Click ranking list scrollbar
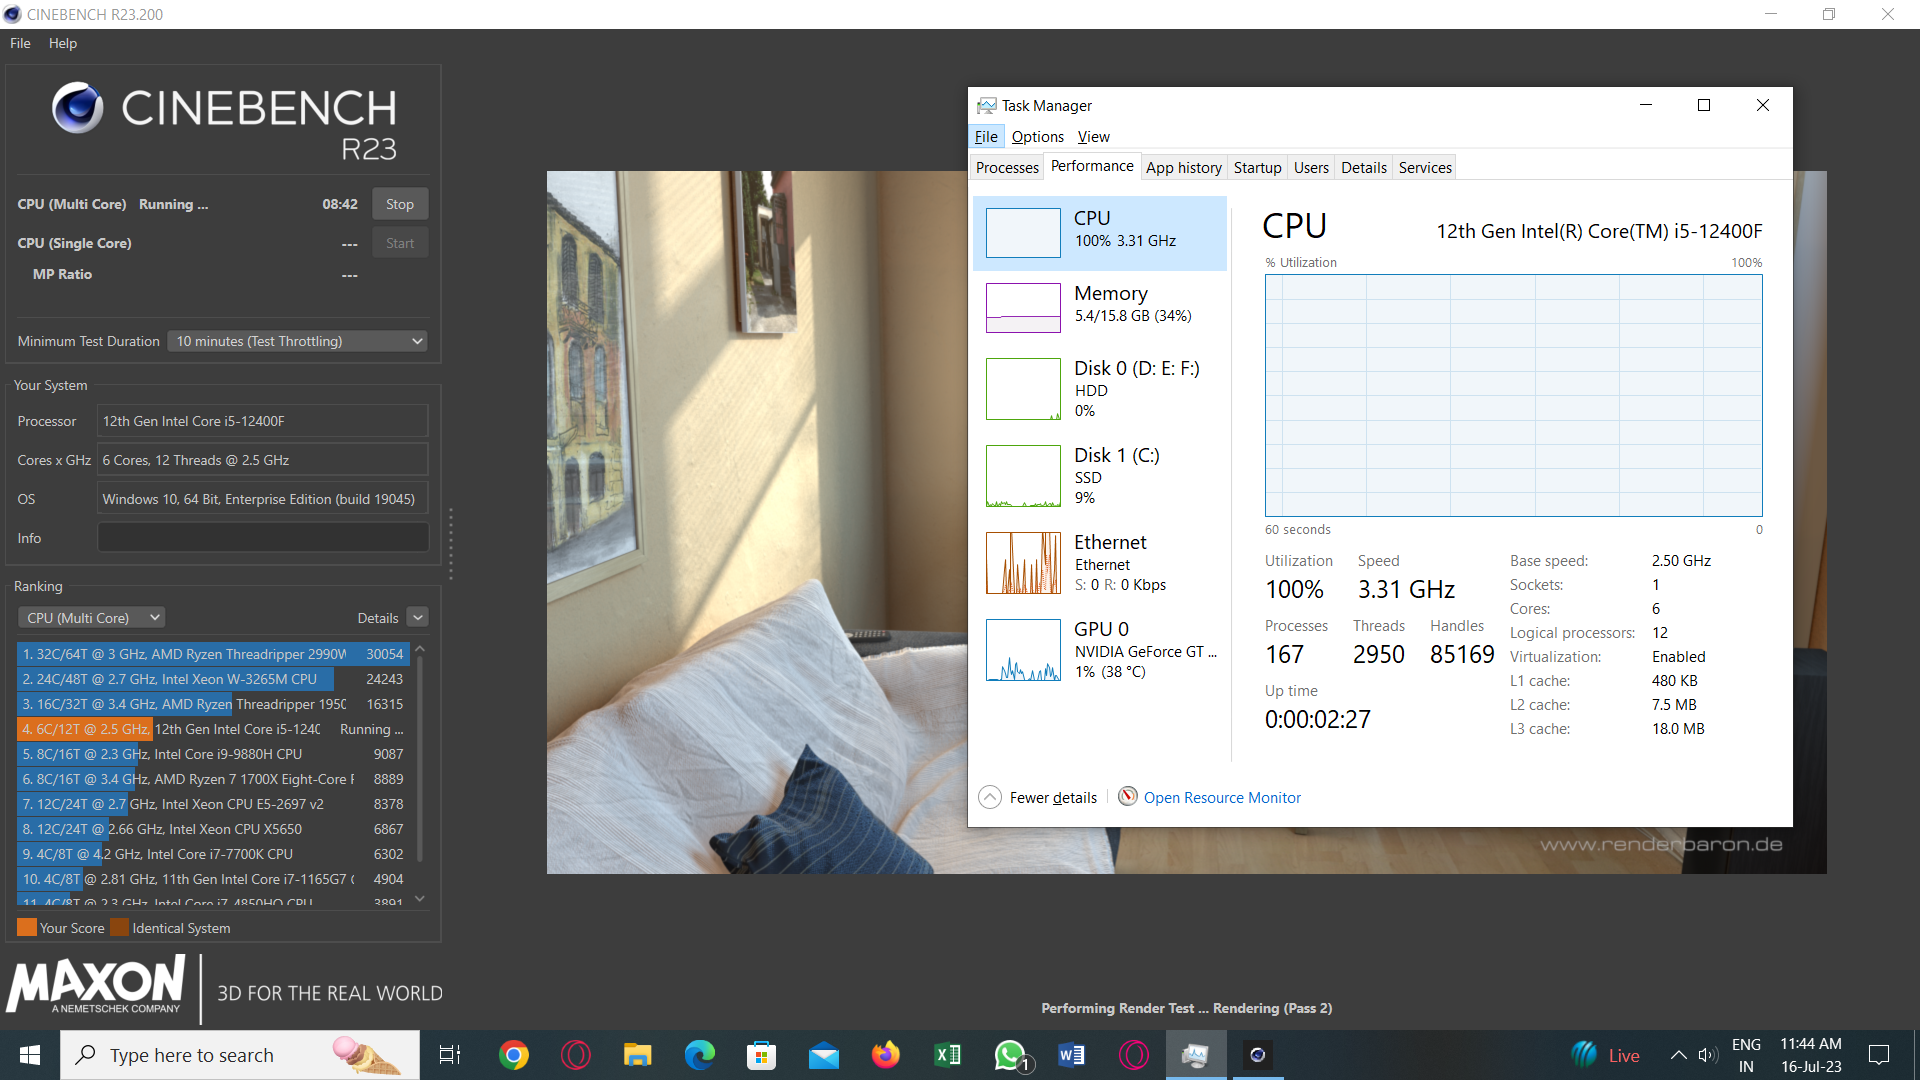 click(420, 760)
